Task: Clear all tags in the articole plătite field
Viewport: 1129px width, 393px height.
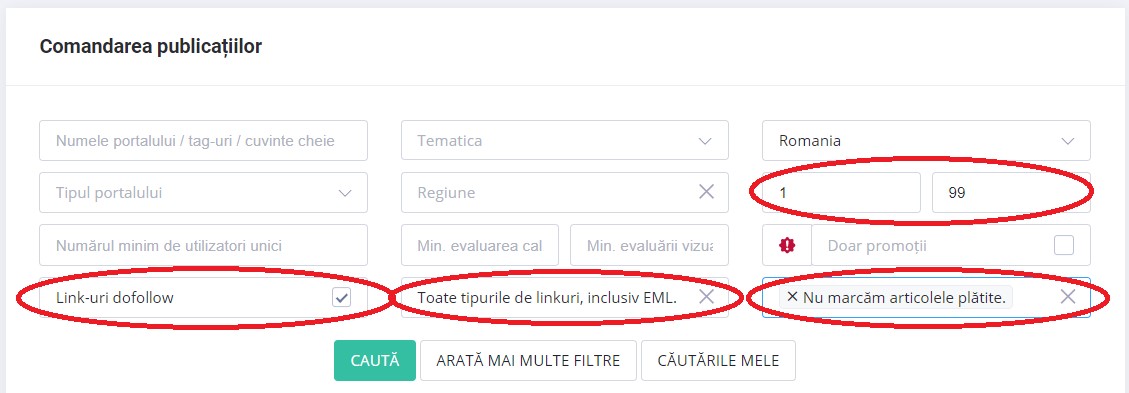Action: [x=1068, y=297]
